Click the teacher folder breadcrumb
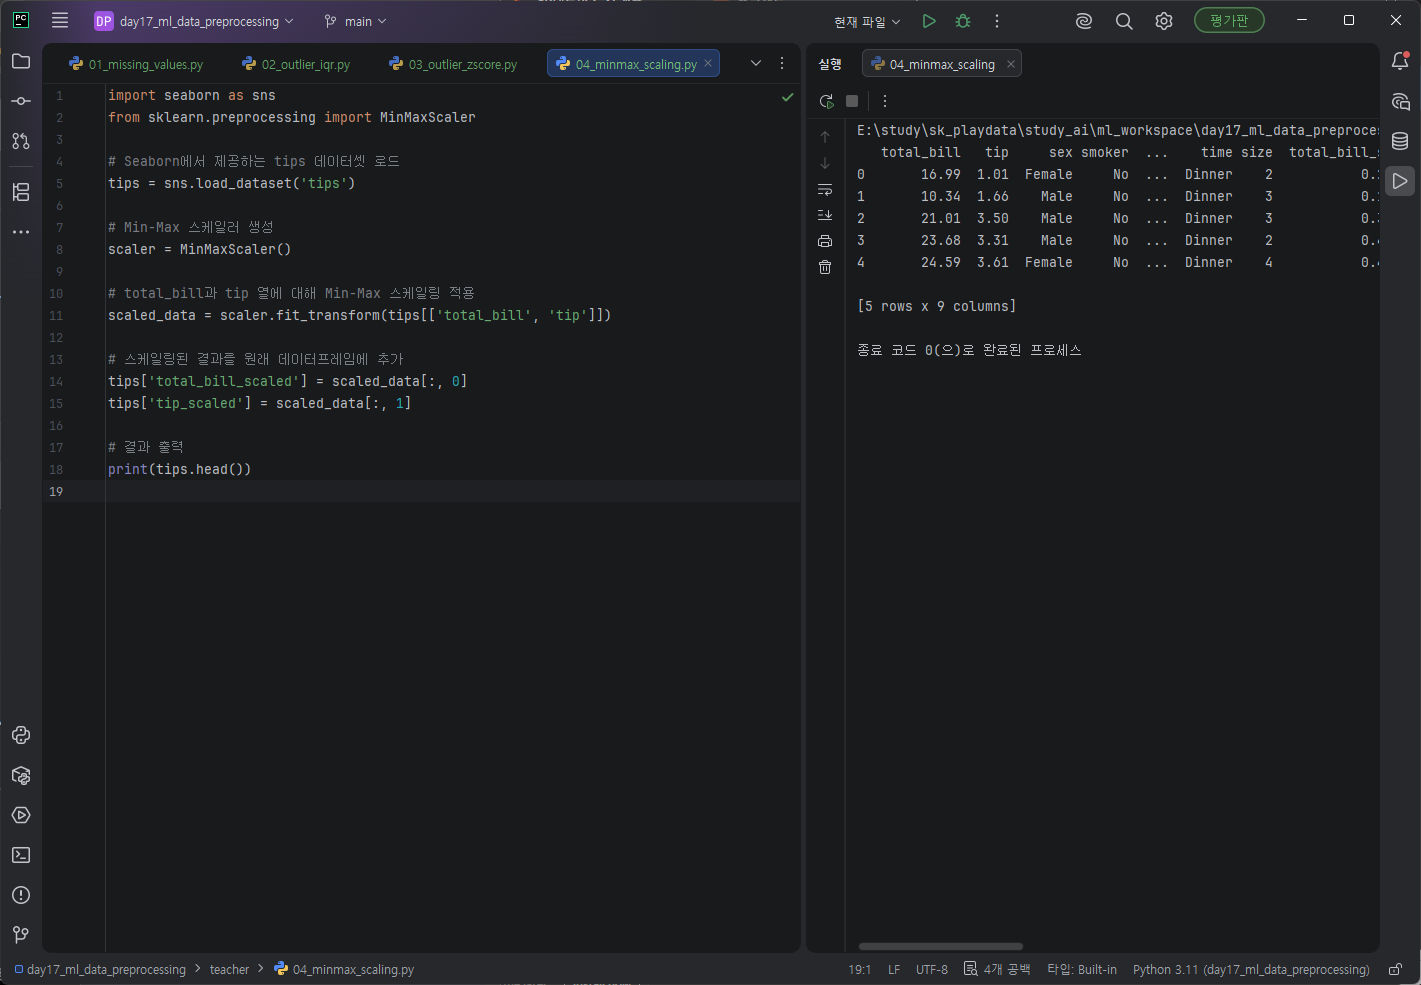Viewport: 1421px width, 985px height. click(x=229, y=969)
